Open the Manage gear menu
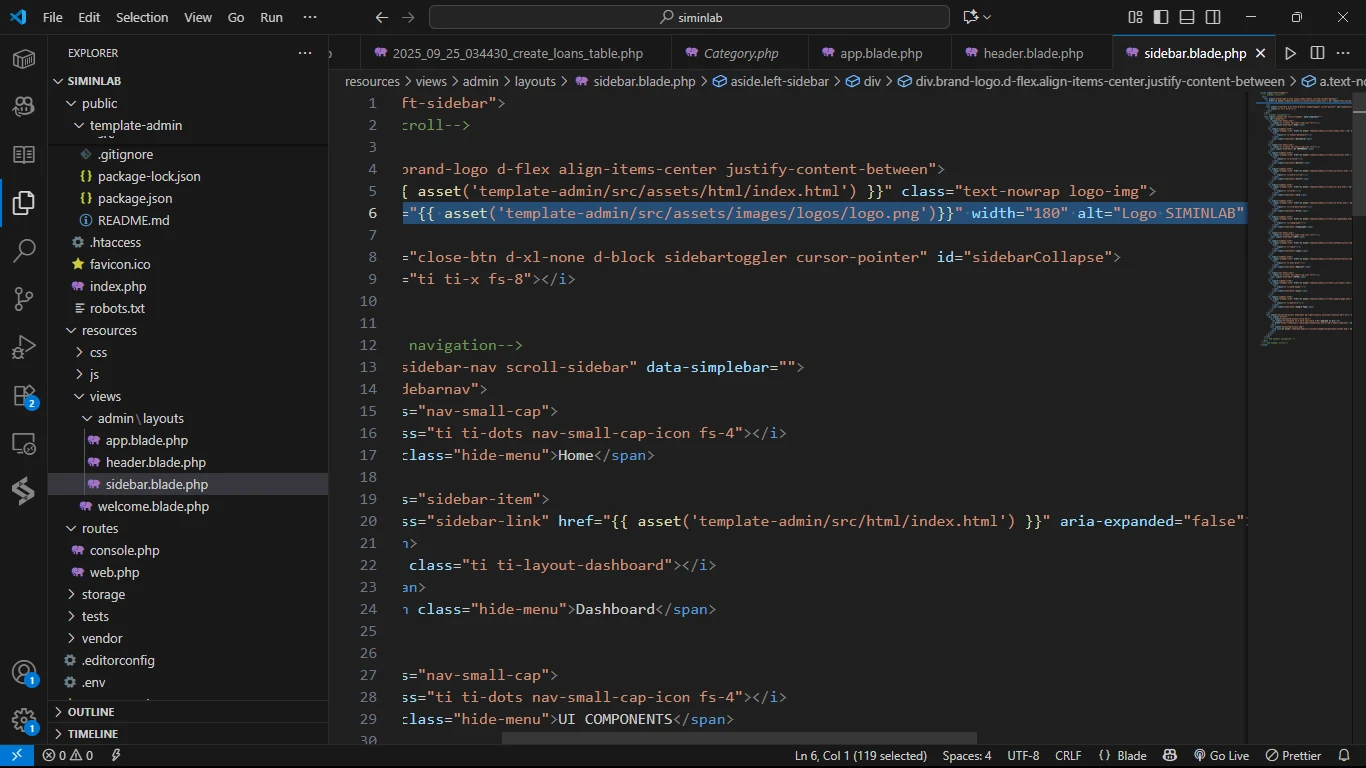The height and width of the screenshot is (768, 1366). click(24, 721)
